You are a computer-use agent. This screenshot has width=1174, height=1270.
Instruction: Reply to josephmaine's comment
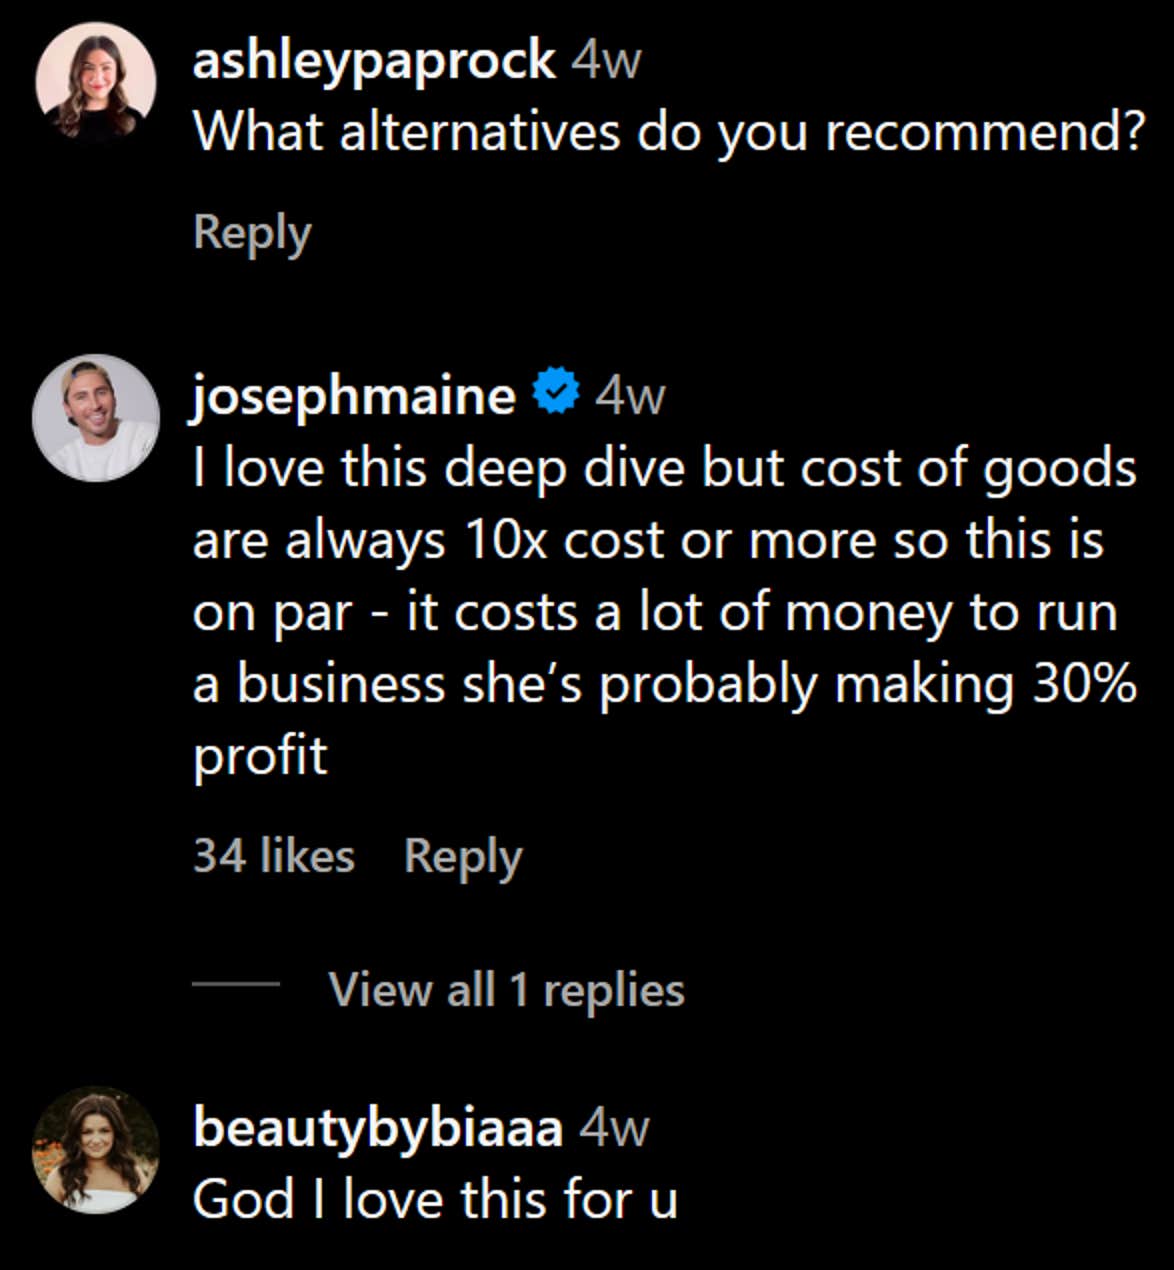(461, 856)
